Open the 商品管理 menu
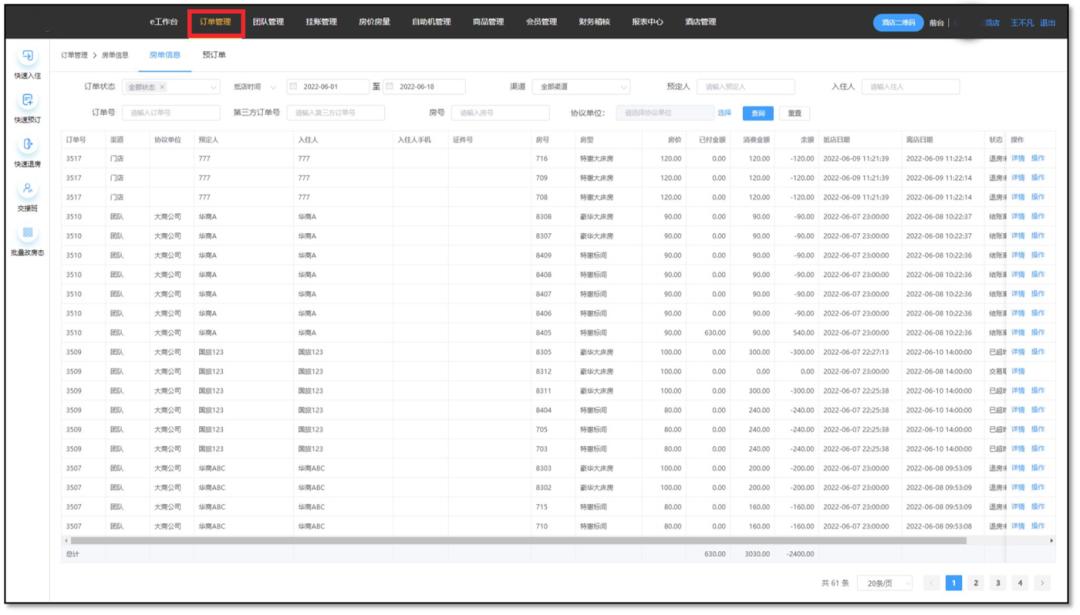This screenshot has width=1080, height=615. pyautogui.click(x=488, y=22)
